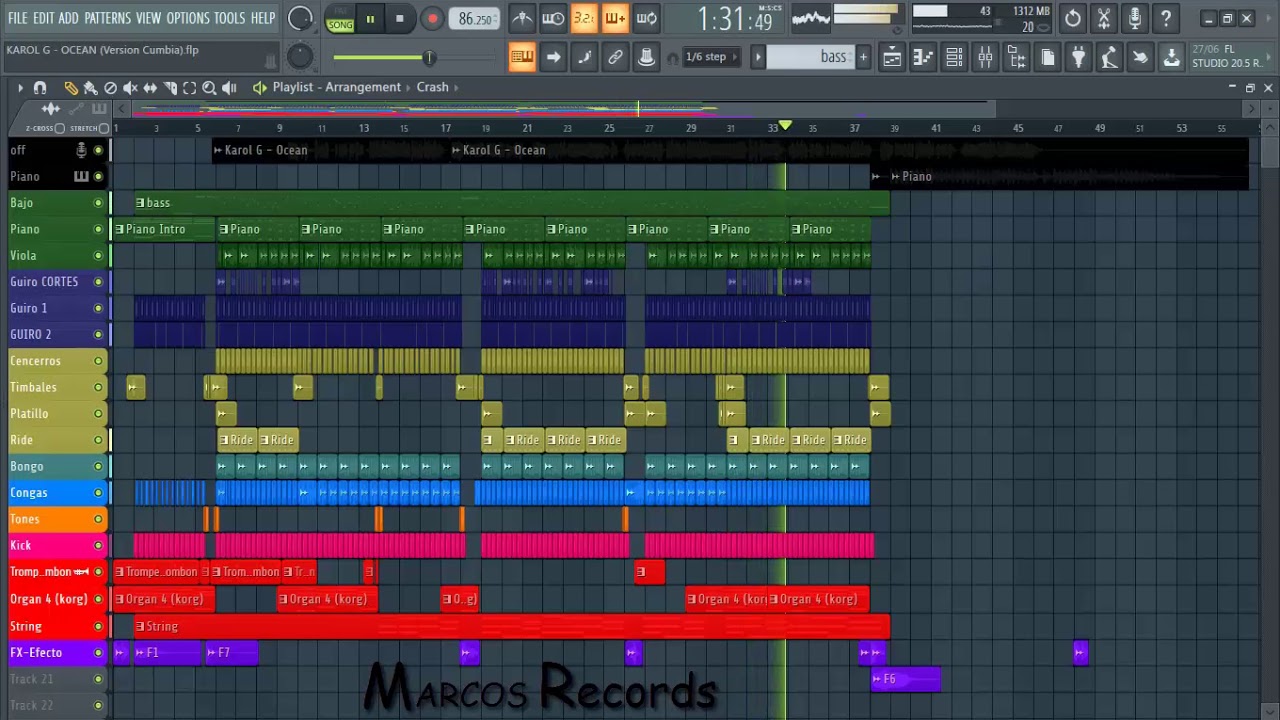Image resolution: width=1280 pixels, height=720 pixels.
Task: Open the pattern selector showing bass
Action: (810, 57)
